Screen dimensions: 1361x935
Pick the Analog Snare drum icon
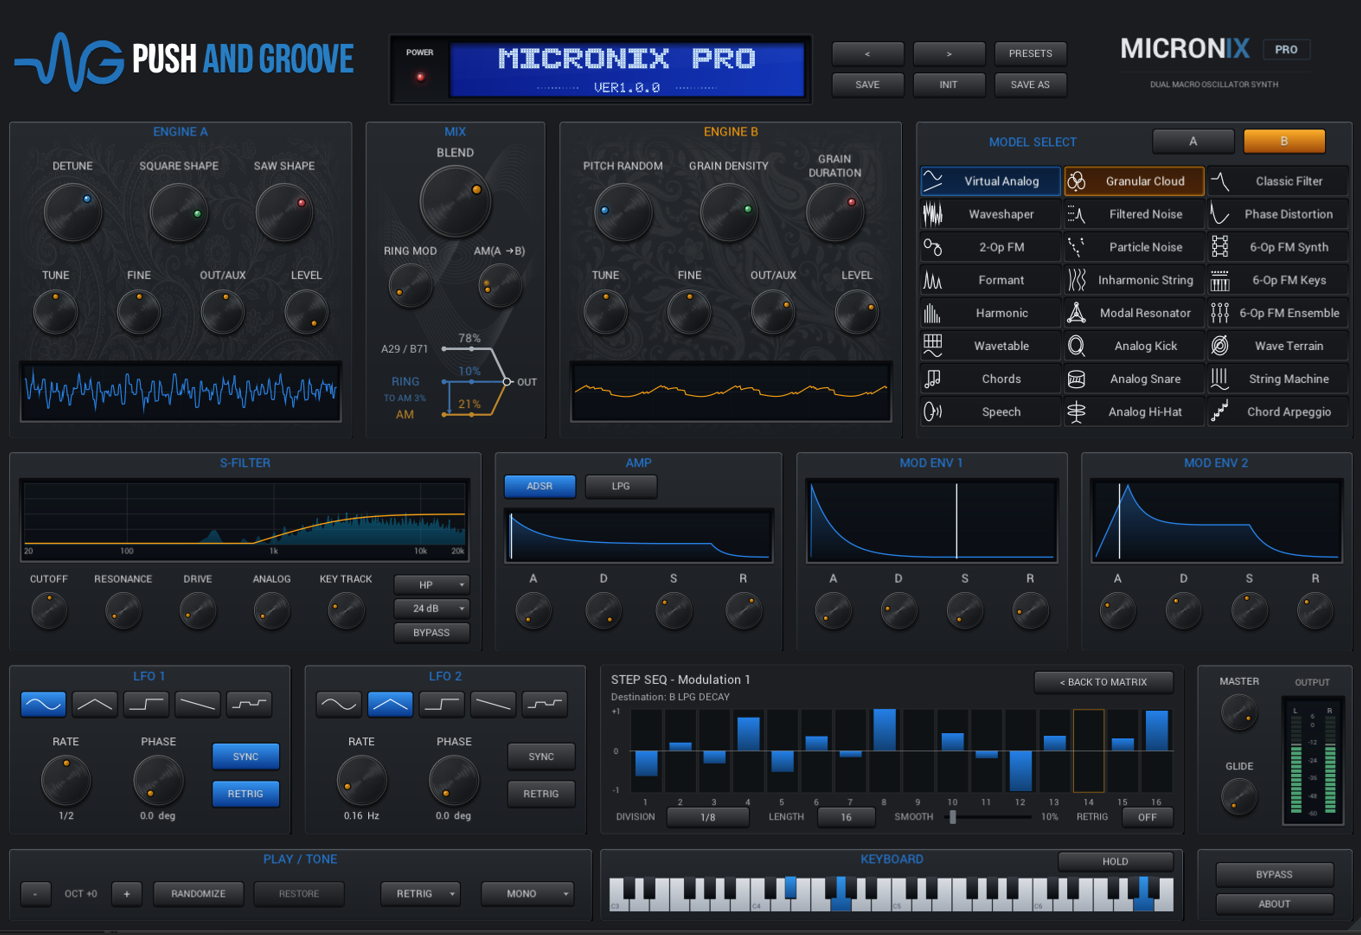(1077, 379)
